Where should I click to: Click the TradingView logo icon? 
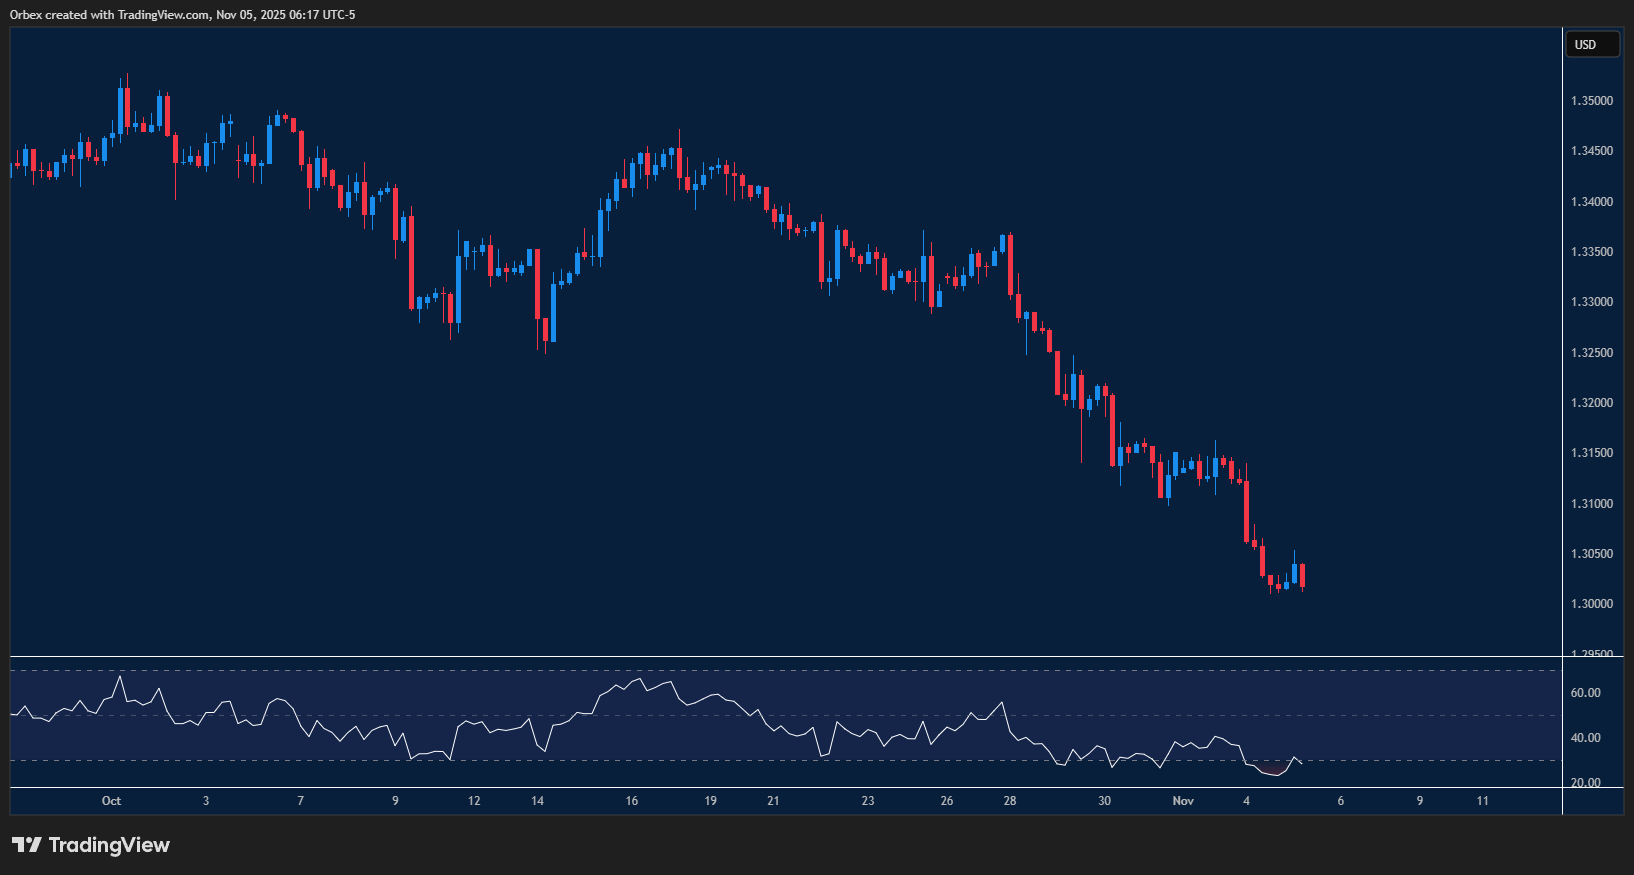(x=27, y=845)
